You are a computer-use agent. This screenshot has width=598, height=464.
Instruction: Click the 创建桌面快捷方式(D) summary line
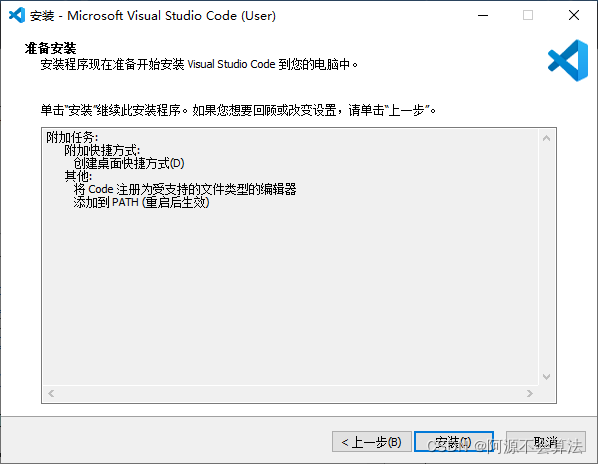[x=129, y=163]
